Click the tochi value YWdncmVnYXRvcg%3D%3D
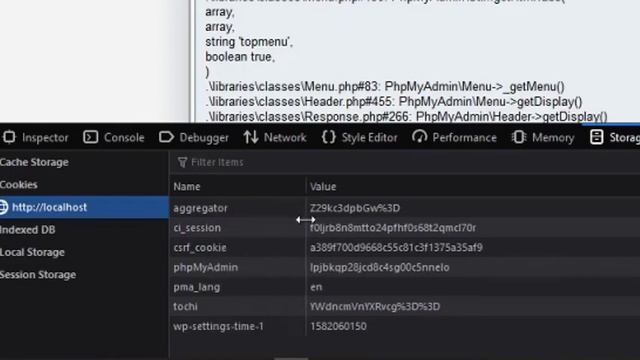The width and height of the screenshot is (640, 360). pos(375,307)
